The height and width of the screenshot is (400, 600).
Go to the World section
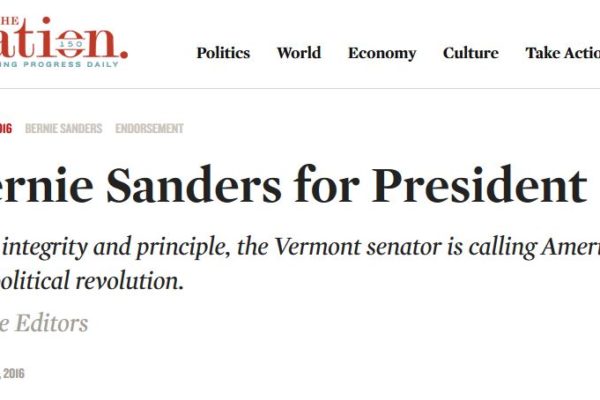(x=298, y=53)
